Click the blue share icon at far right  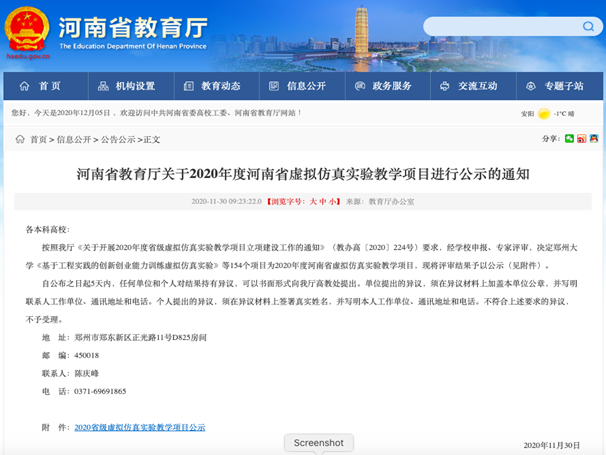593,139
